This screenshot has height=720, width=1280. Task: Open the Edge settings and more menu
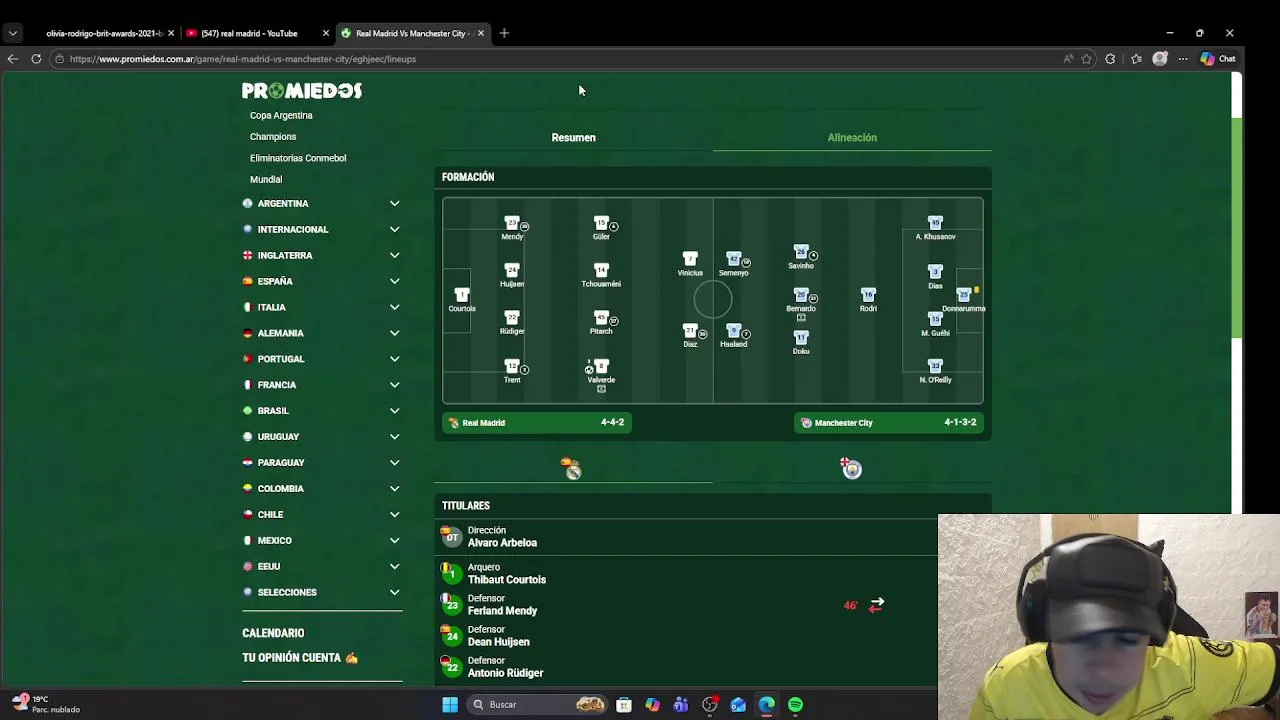point(1183,59)
